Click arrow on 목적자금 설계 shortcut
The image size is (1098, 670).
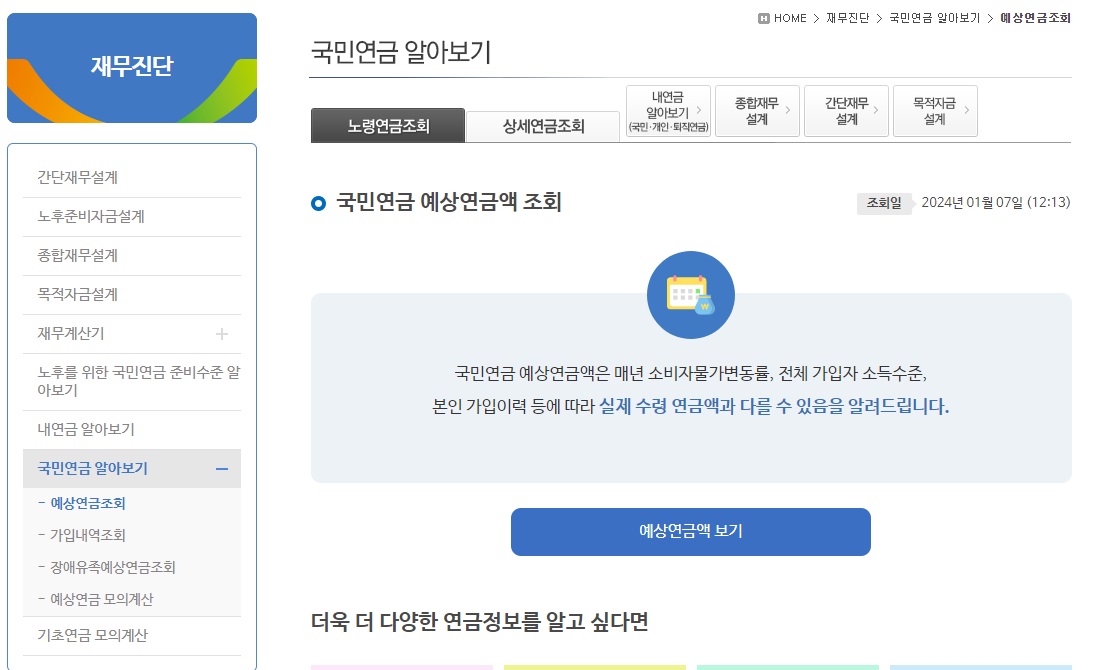point(966,110)
